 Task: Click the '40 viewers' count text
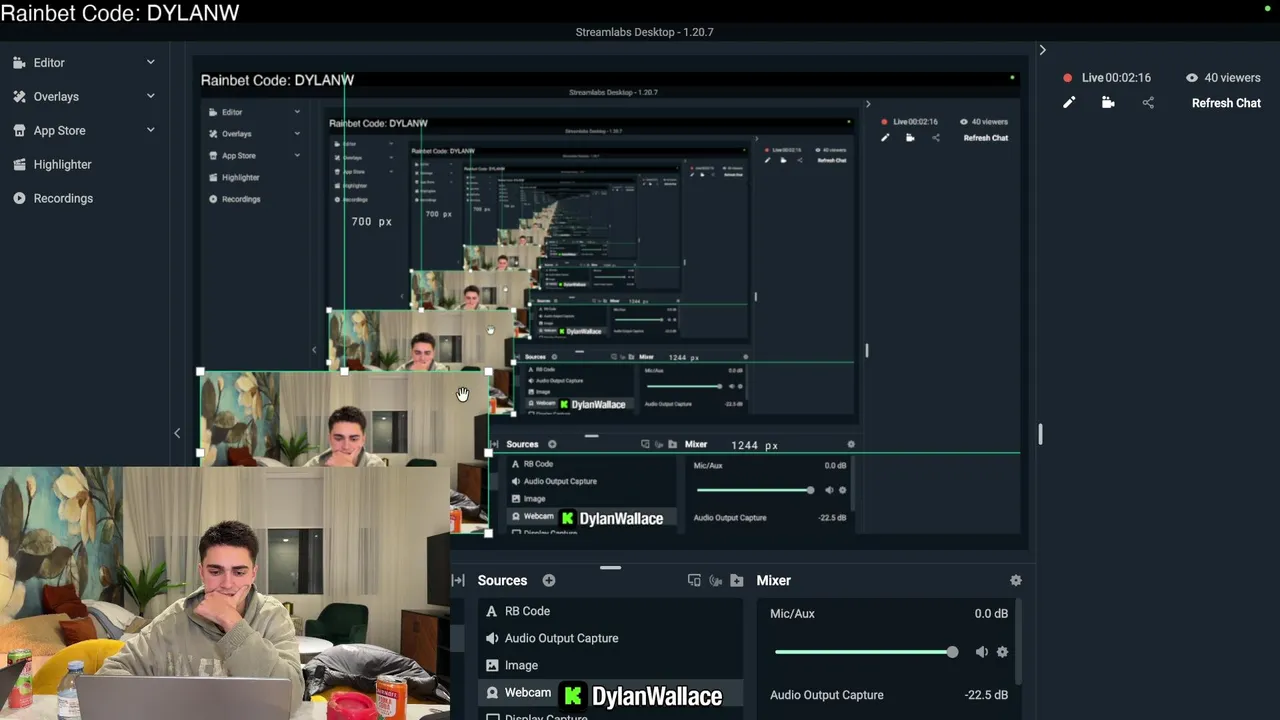coord(1232,77)
